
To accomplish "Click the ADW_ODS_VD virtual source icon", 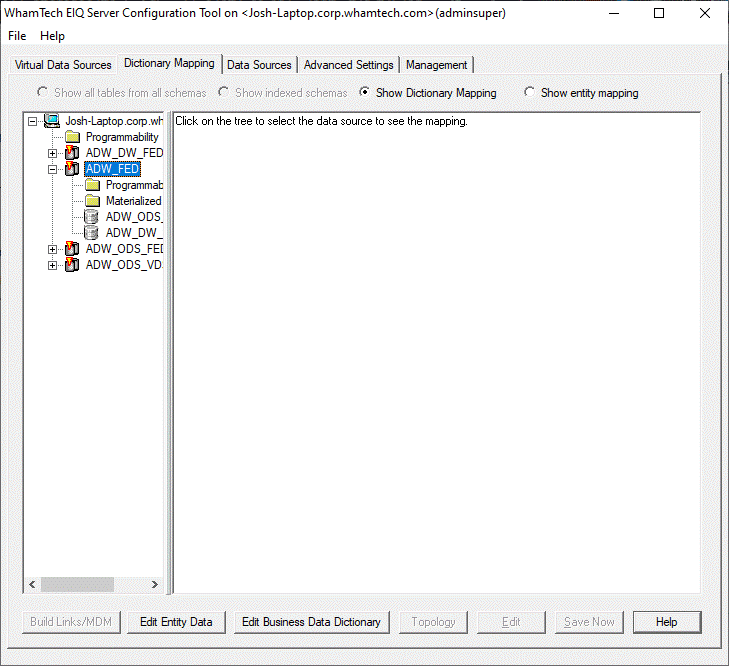I will 72,265.
